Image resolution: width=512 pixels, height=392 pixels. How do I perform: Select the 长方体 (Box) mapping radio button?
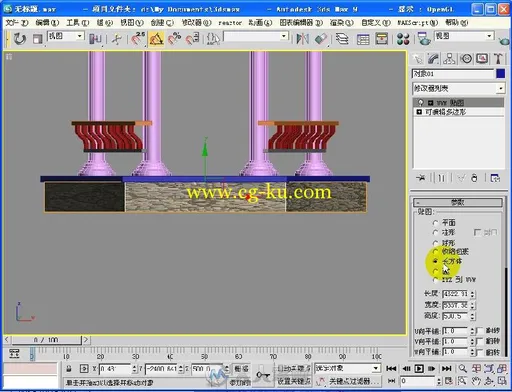click(x=435, y=261)
